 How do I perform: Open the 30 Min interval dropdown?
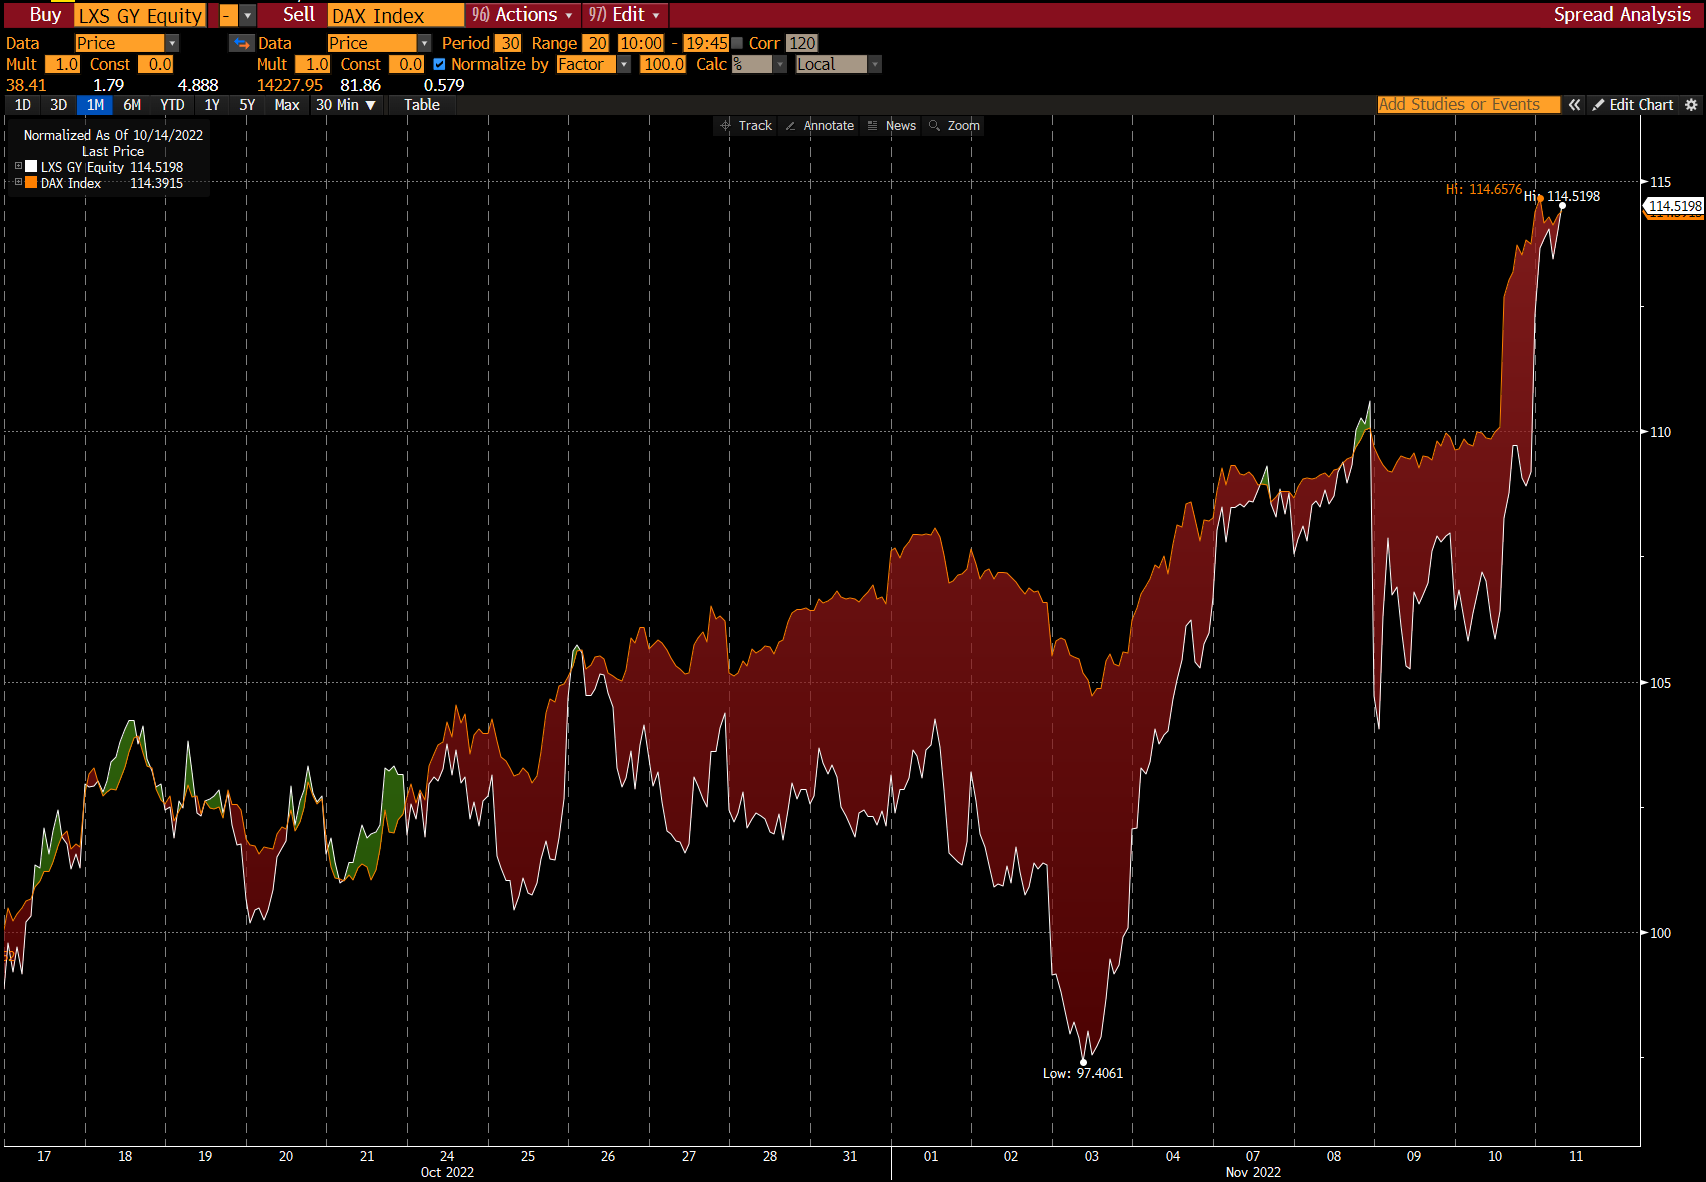tap(346, 105)
